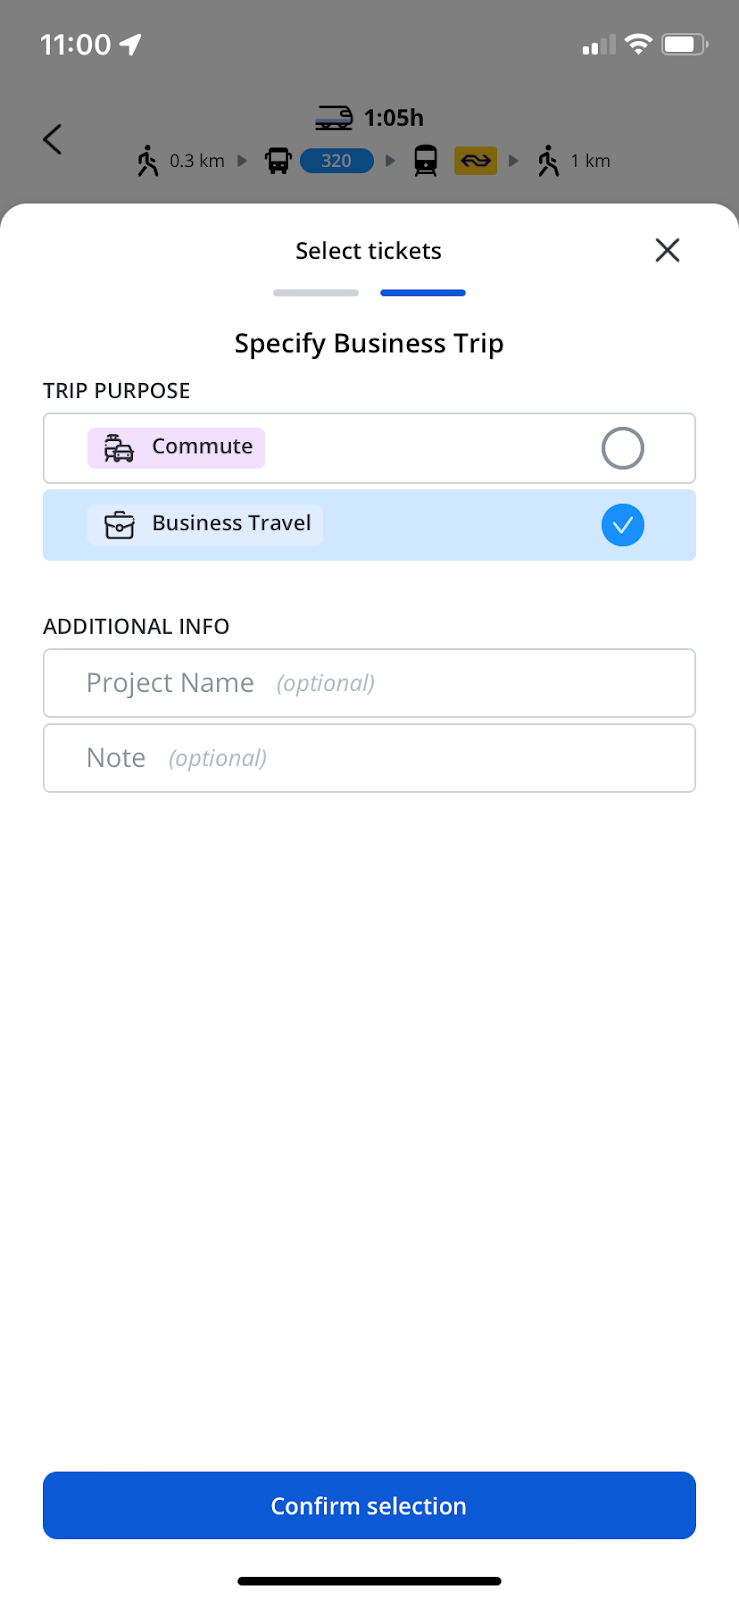Tap the back arrow chevron
739x1600 pixels.
[53, 139]
